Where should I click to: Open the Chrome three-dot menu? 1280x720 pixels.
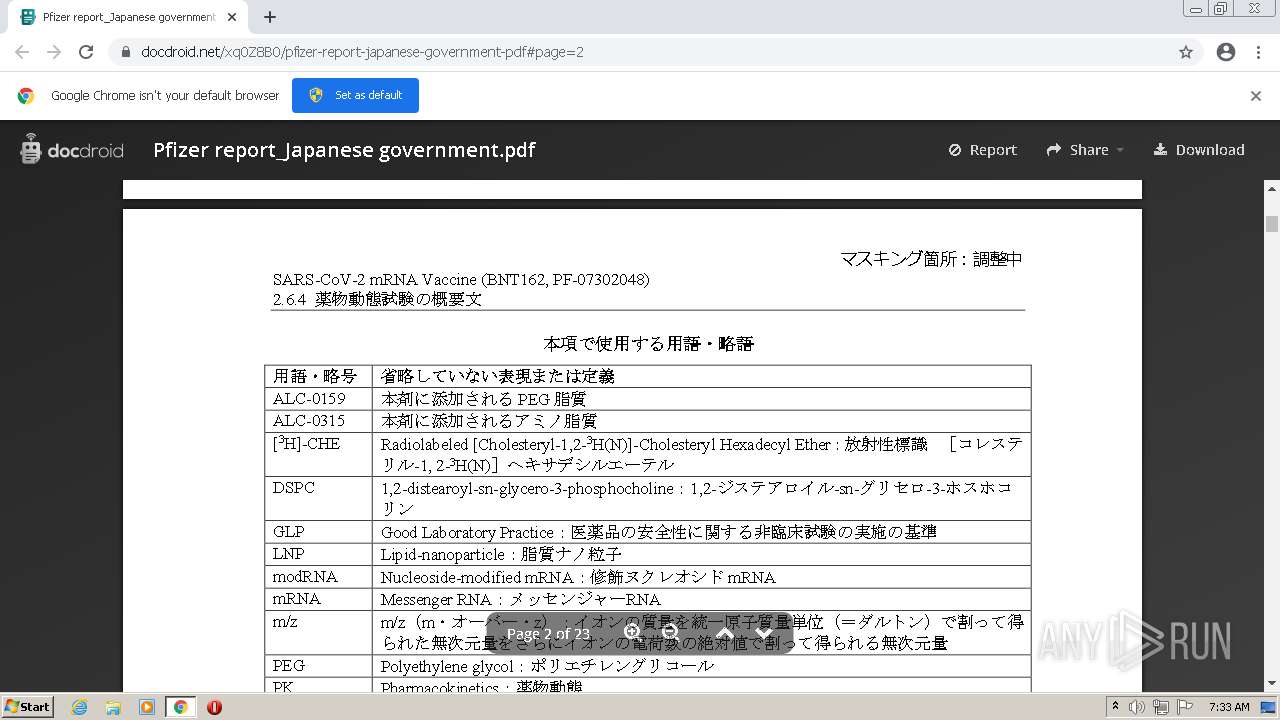(x=1258, y=52)
